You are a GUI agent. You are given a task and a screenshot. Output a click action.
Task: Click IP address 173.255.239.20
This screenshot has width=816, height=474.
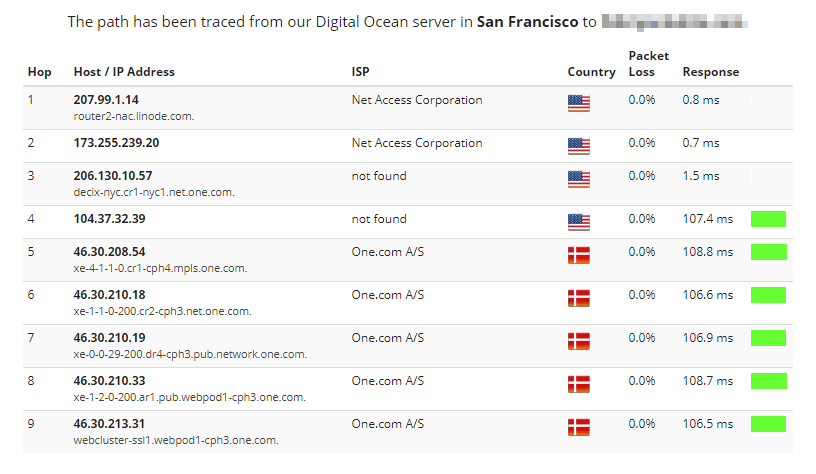(116, 143)
